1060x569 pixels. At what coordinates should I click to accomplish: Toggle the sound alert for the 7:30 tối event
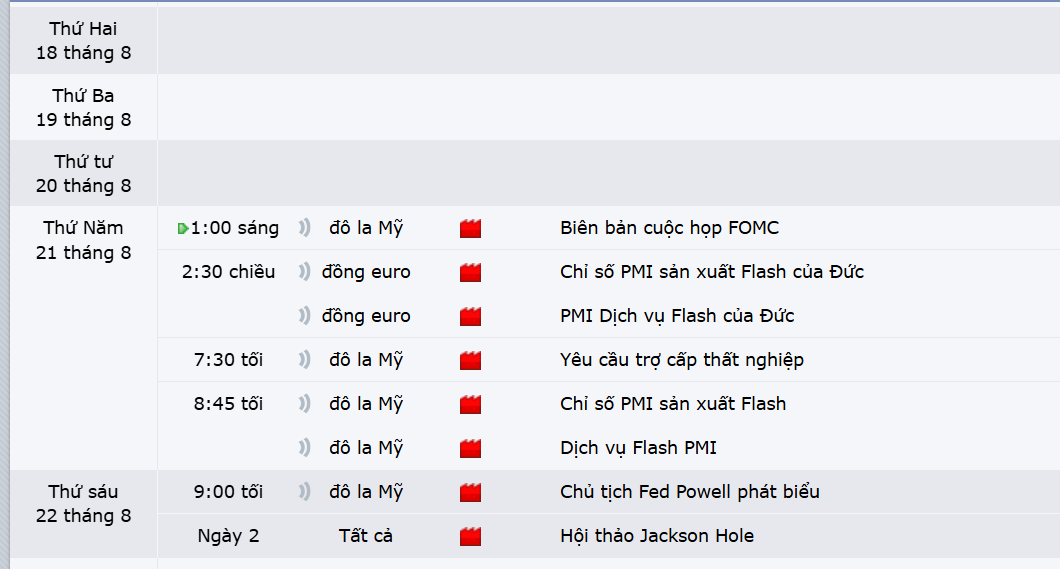tap(305, 360)
